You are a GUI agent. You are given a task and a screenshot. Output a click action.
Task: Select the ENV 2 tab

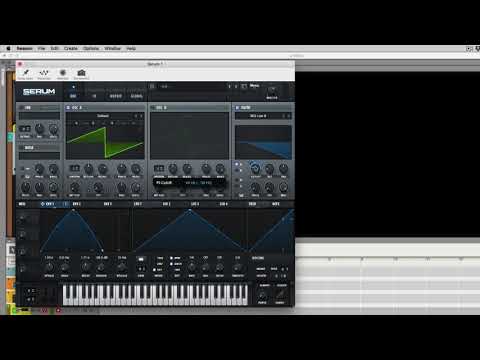pos(76,204)
